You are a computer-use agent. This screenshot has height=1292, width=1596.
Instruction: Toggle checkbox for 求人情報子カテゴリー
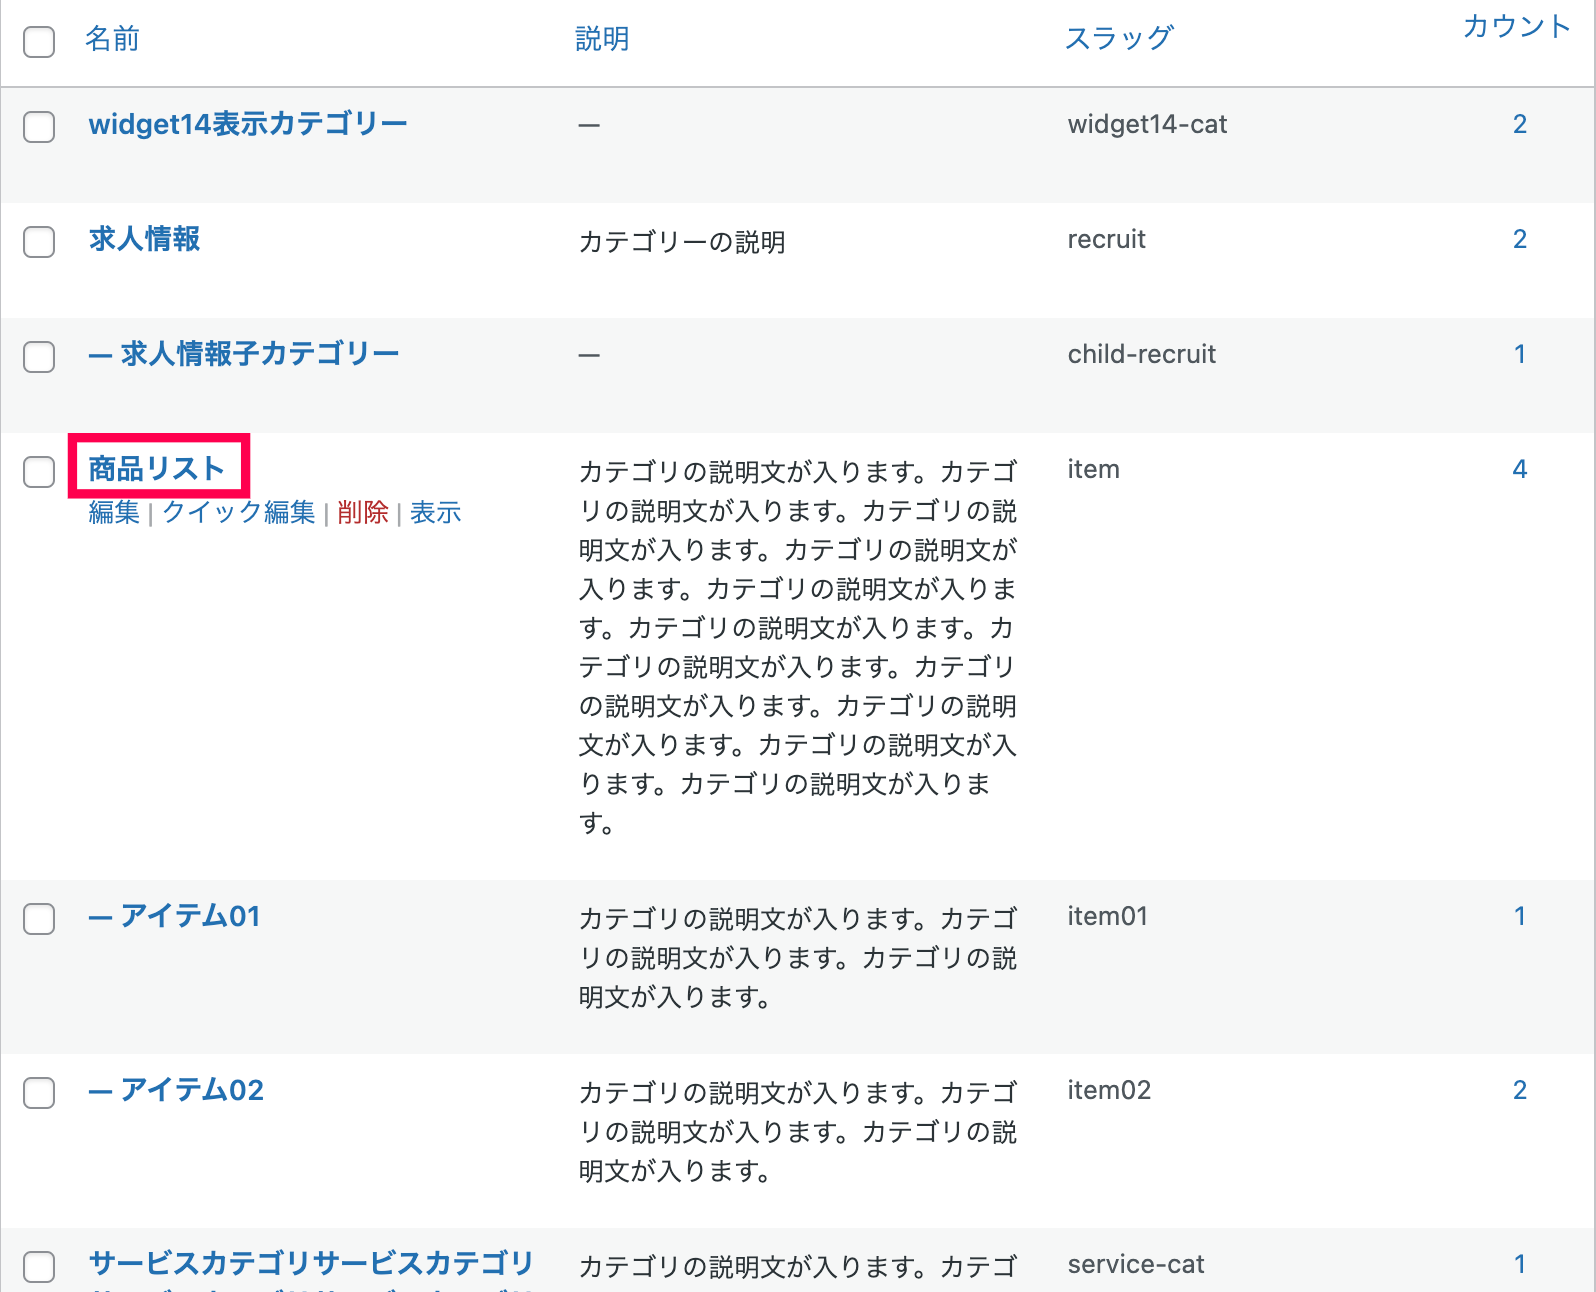39,357
